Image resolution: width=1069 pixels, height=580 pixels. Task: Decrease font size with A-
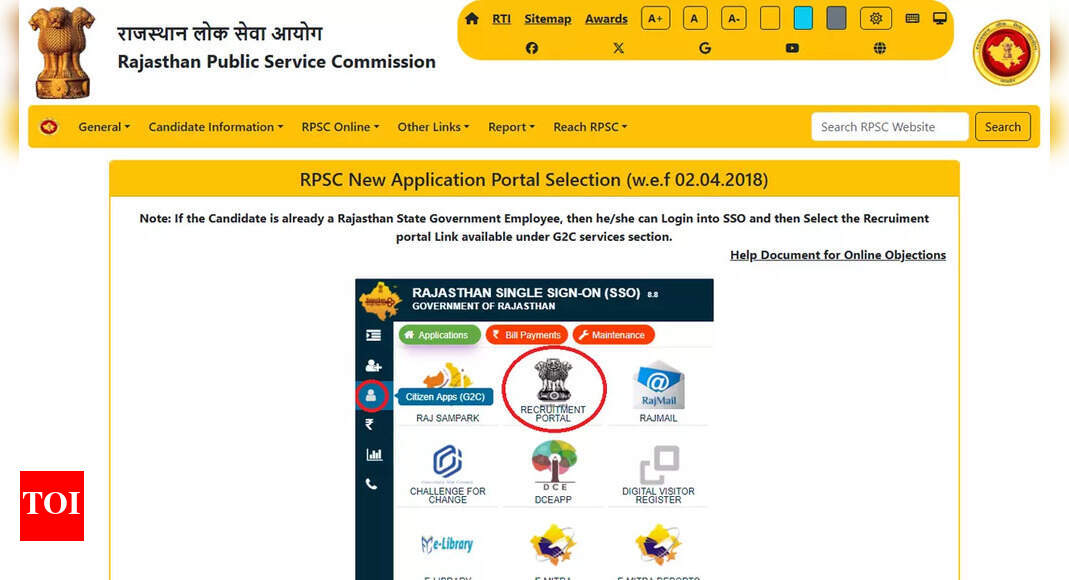[x=734, y=18]
